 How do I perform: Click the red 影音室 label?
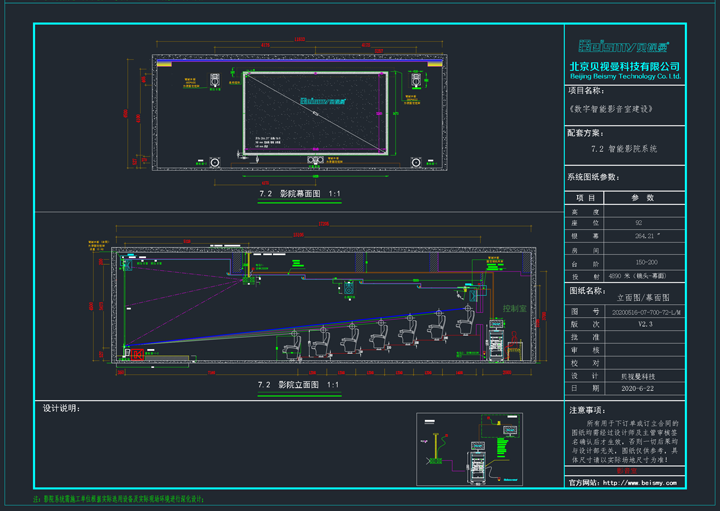[x=626, y=471]
